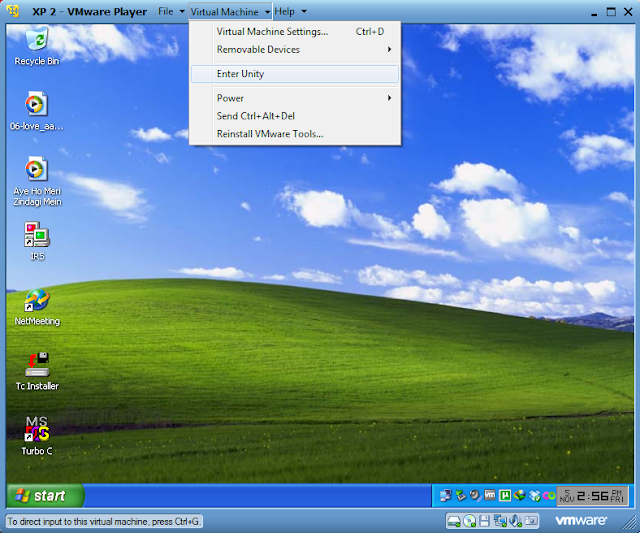Choose Enter Unity from the menu
This screenshot has height=533, width=640.
pos(295,74)
